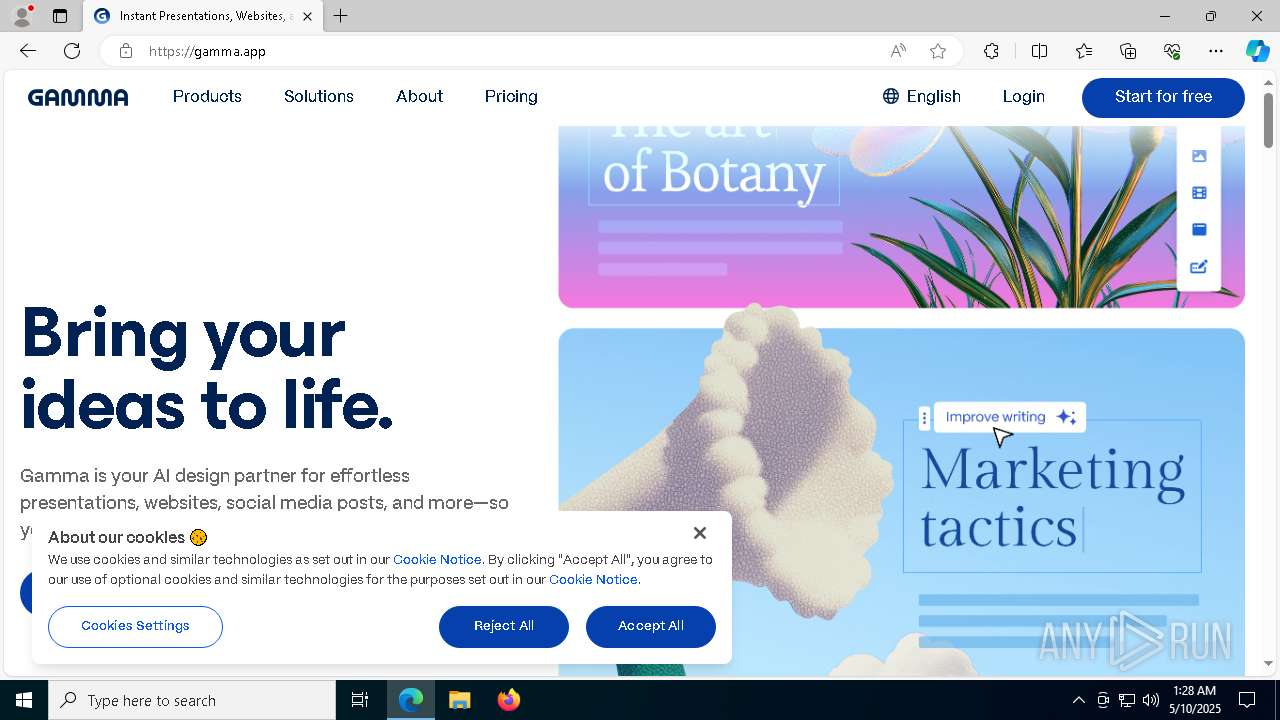Open Collections panel
This screenshot has height=720, width=1280.
(x=1128, y=51)
